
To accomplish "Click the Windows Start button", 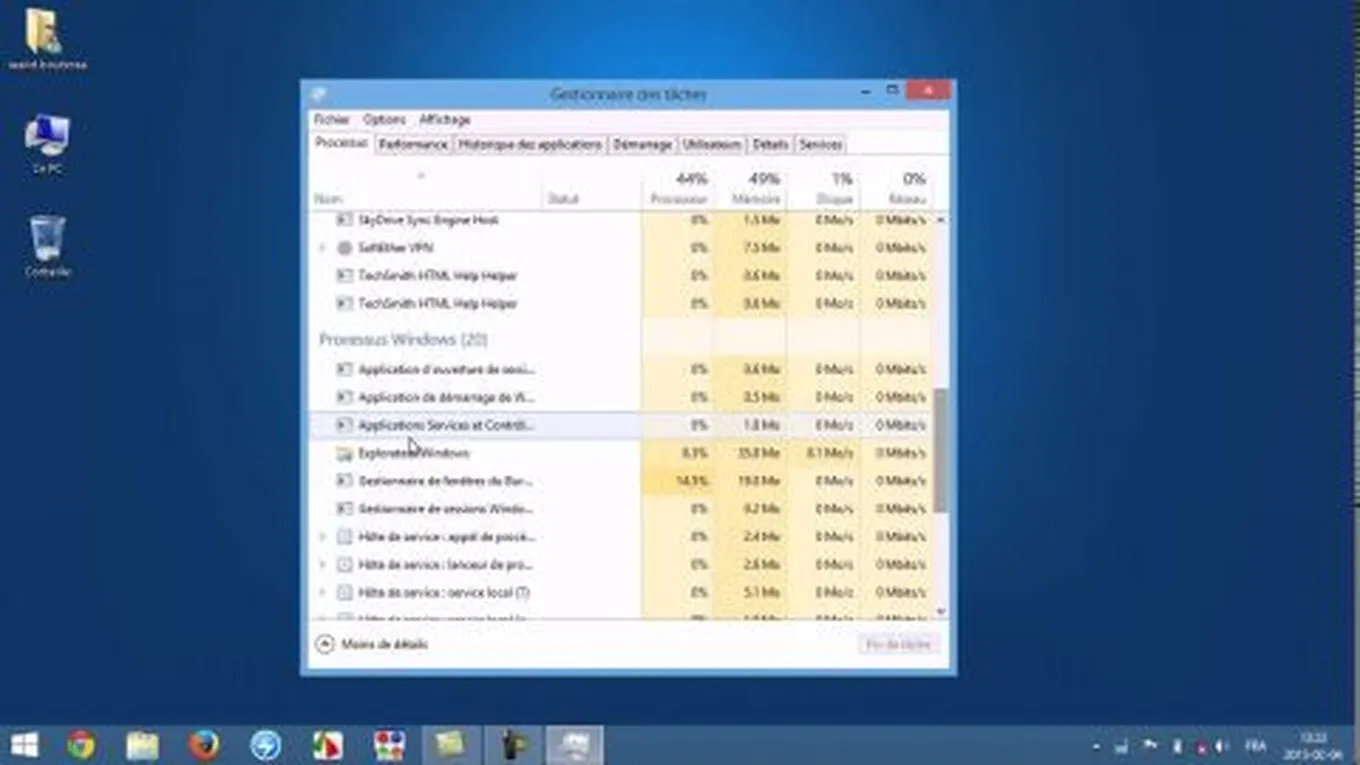I will pos(24,745).
